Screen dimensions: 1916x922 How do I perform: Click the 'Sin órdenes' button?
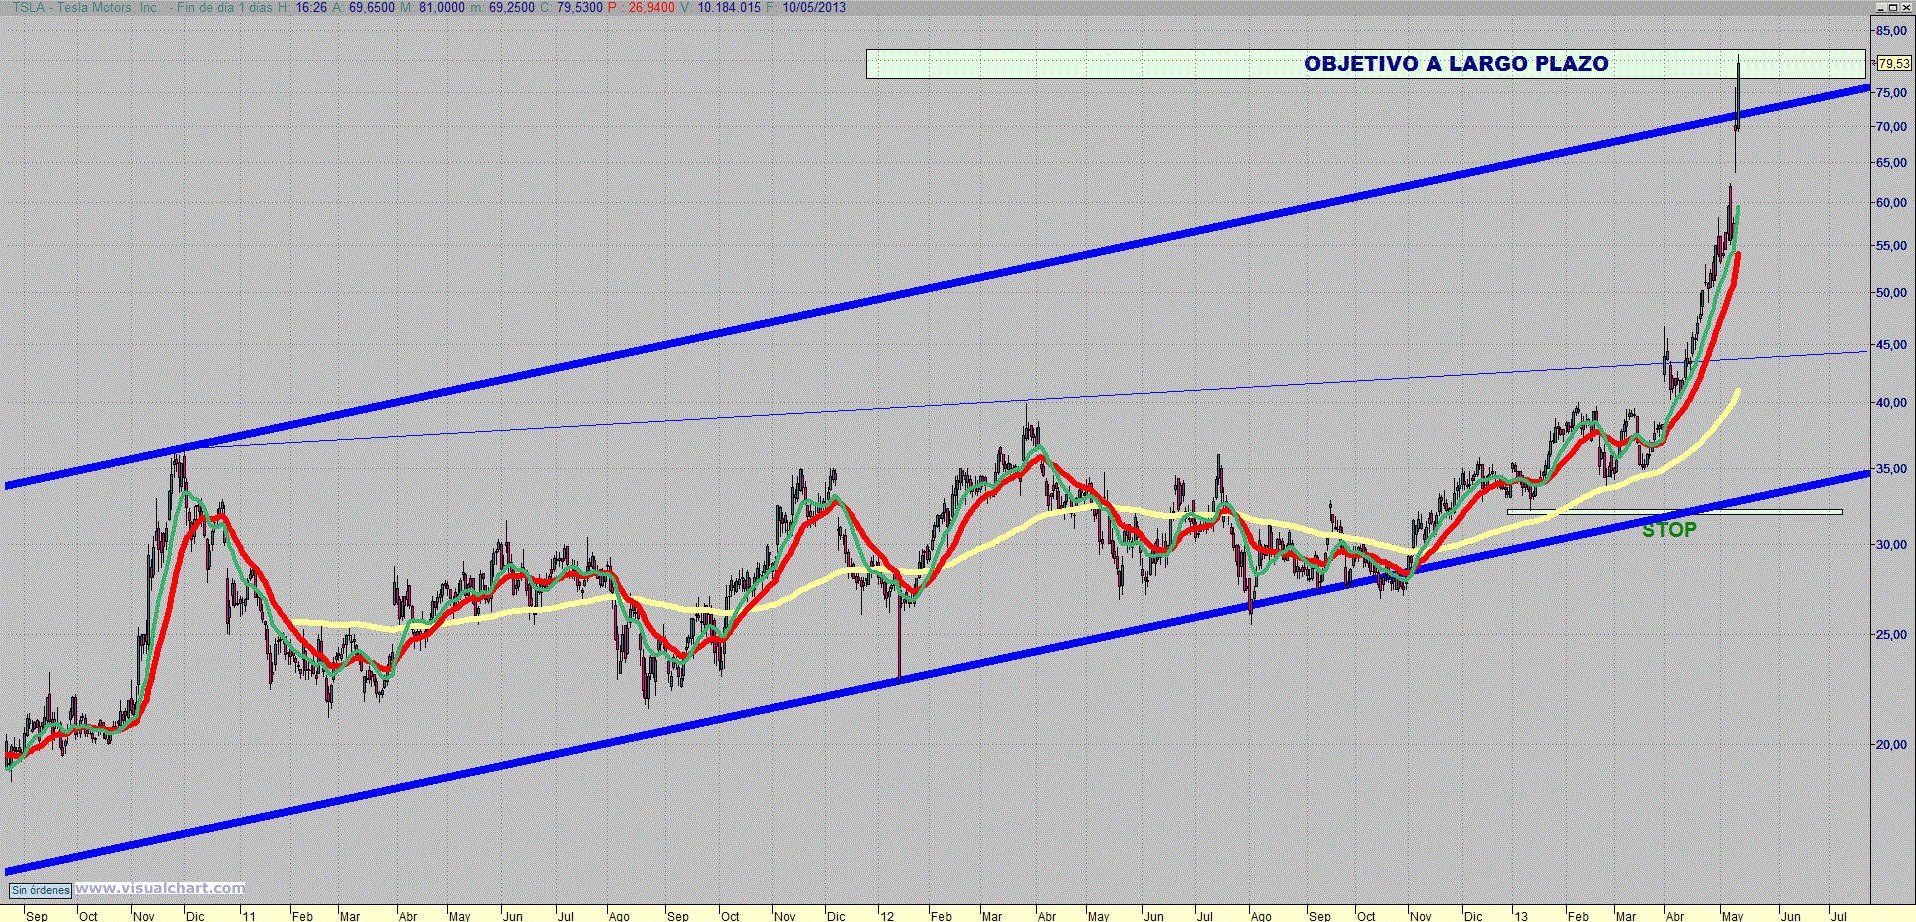click(x=41, y=890)
